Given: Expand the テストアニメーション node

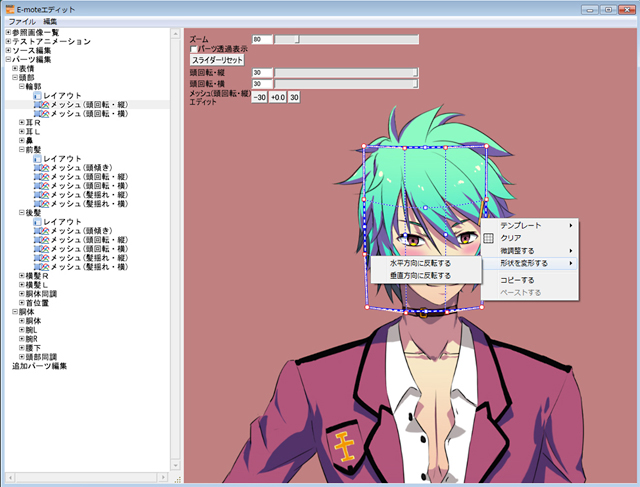Looking at the screenshot, I should (8, 41).
